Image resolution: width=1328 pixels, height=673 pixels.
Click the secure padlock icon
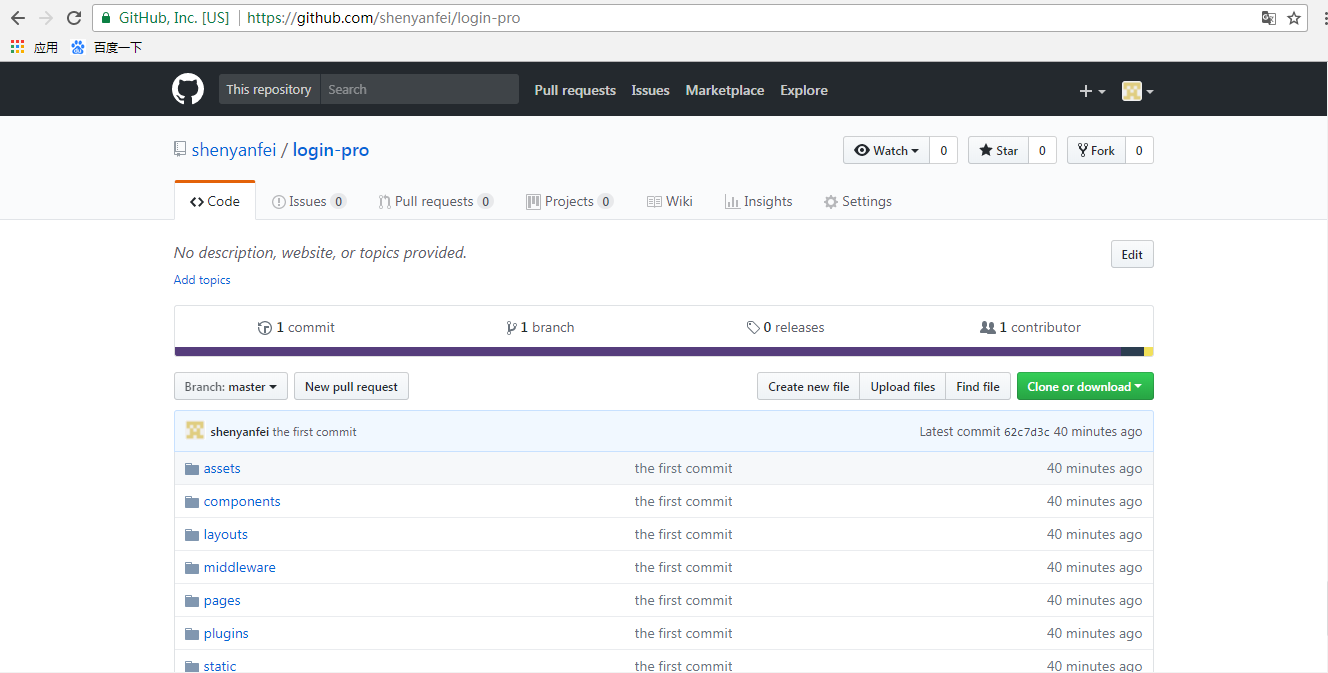106,18
